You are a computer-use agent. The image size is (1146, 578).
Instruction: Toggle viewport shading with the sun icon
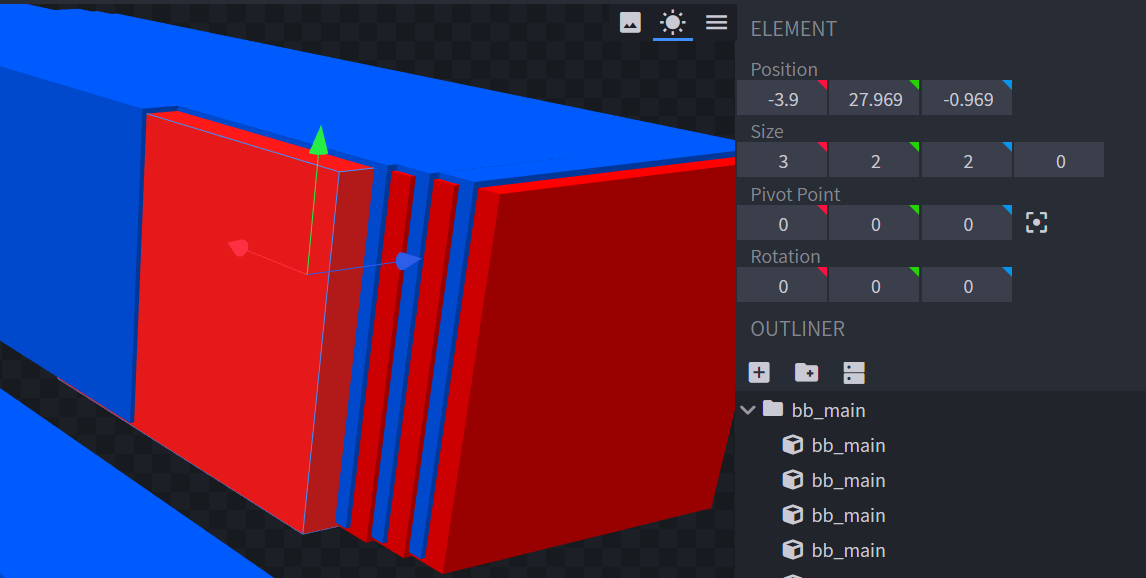(673, 22)
